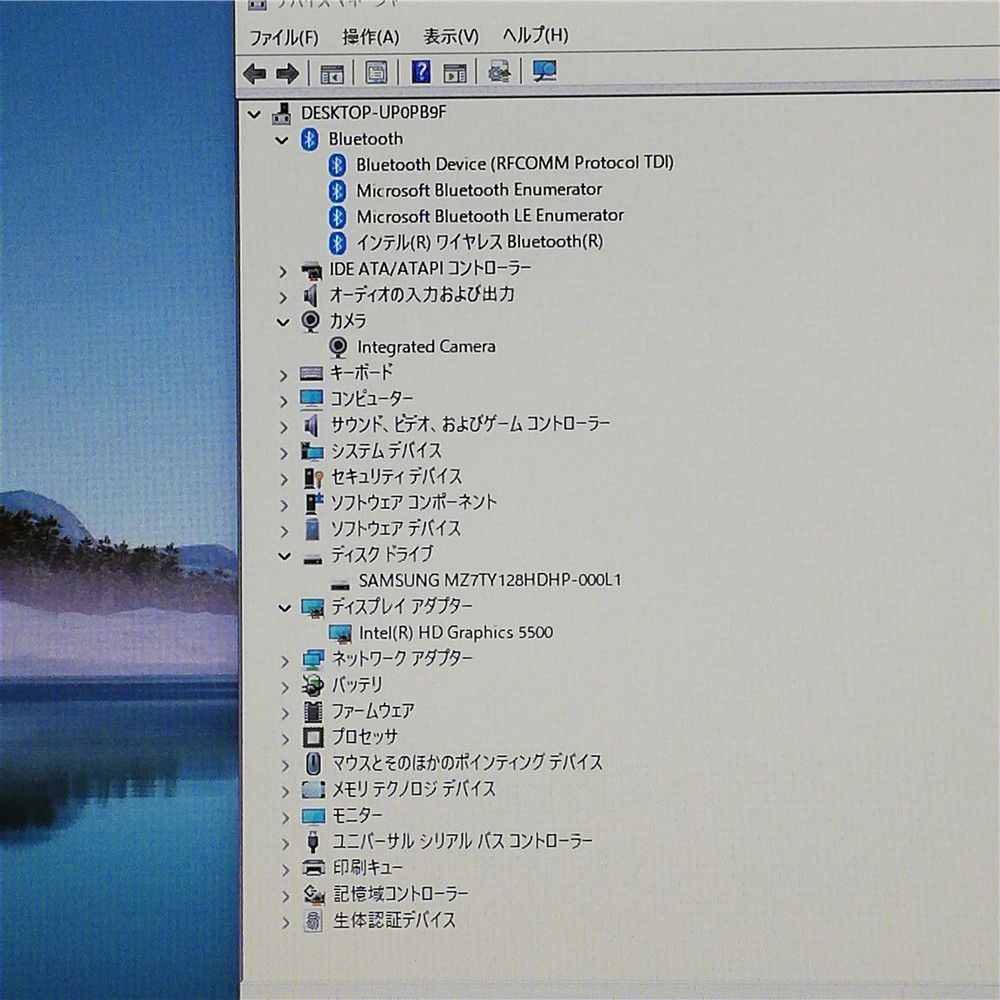This screenshot has width=1000, height=1000.
Task: Select SAMSUNG MZ7TY128HDHP-000L1 disk drive
Action: [x=490, y=580]
